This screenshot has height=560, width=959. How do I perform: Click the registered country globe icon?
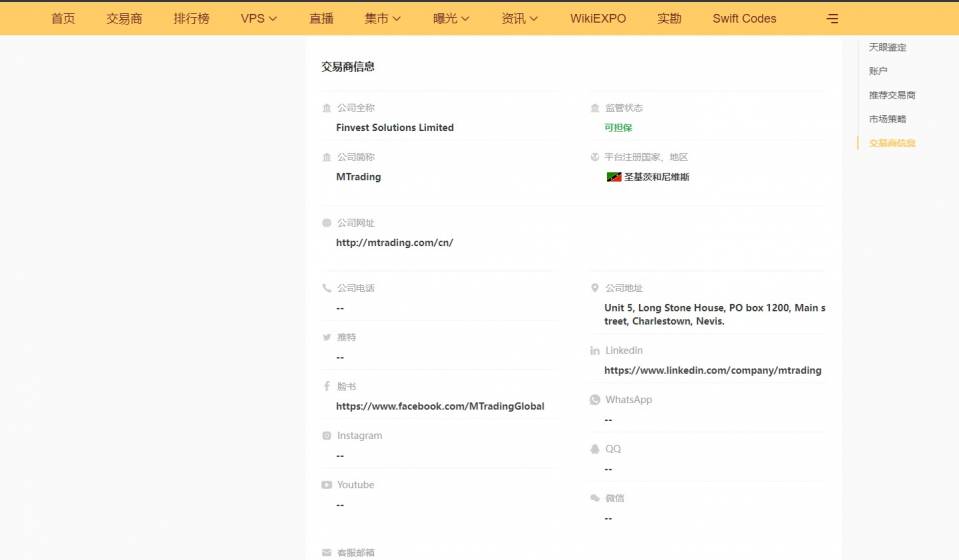[594, 157]
